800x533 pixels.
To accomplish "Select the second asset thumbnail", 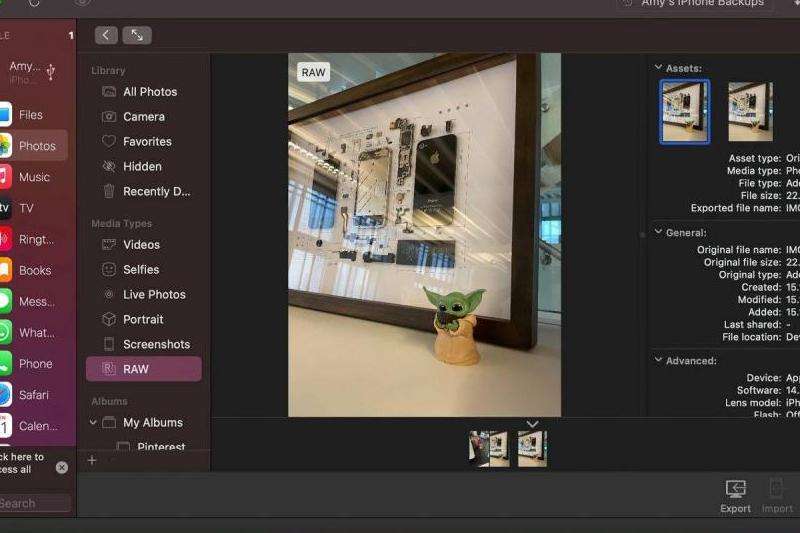I will coord(751,112).
